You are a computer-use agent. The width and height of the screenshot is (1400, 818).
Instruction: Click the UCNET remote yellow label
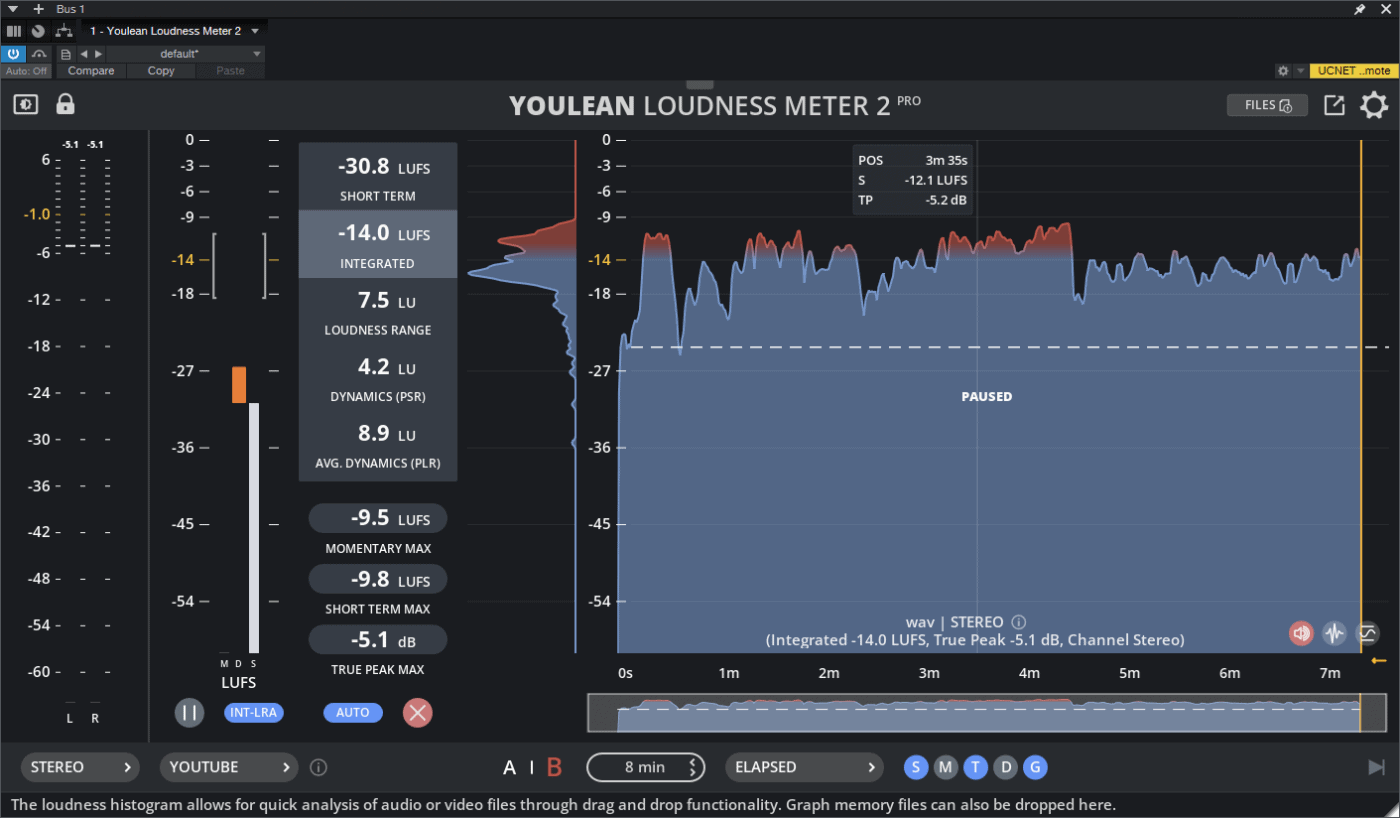coord(1354,71)
